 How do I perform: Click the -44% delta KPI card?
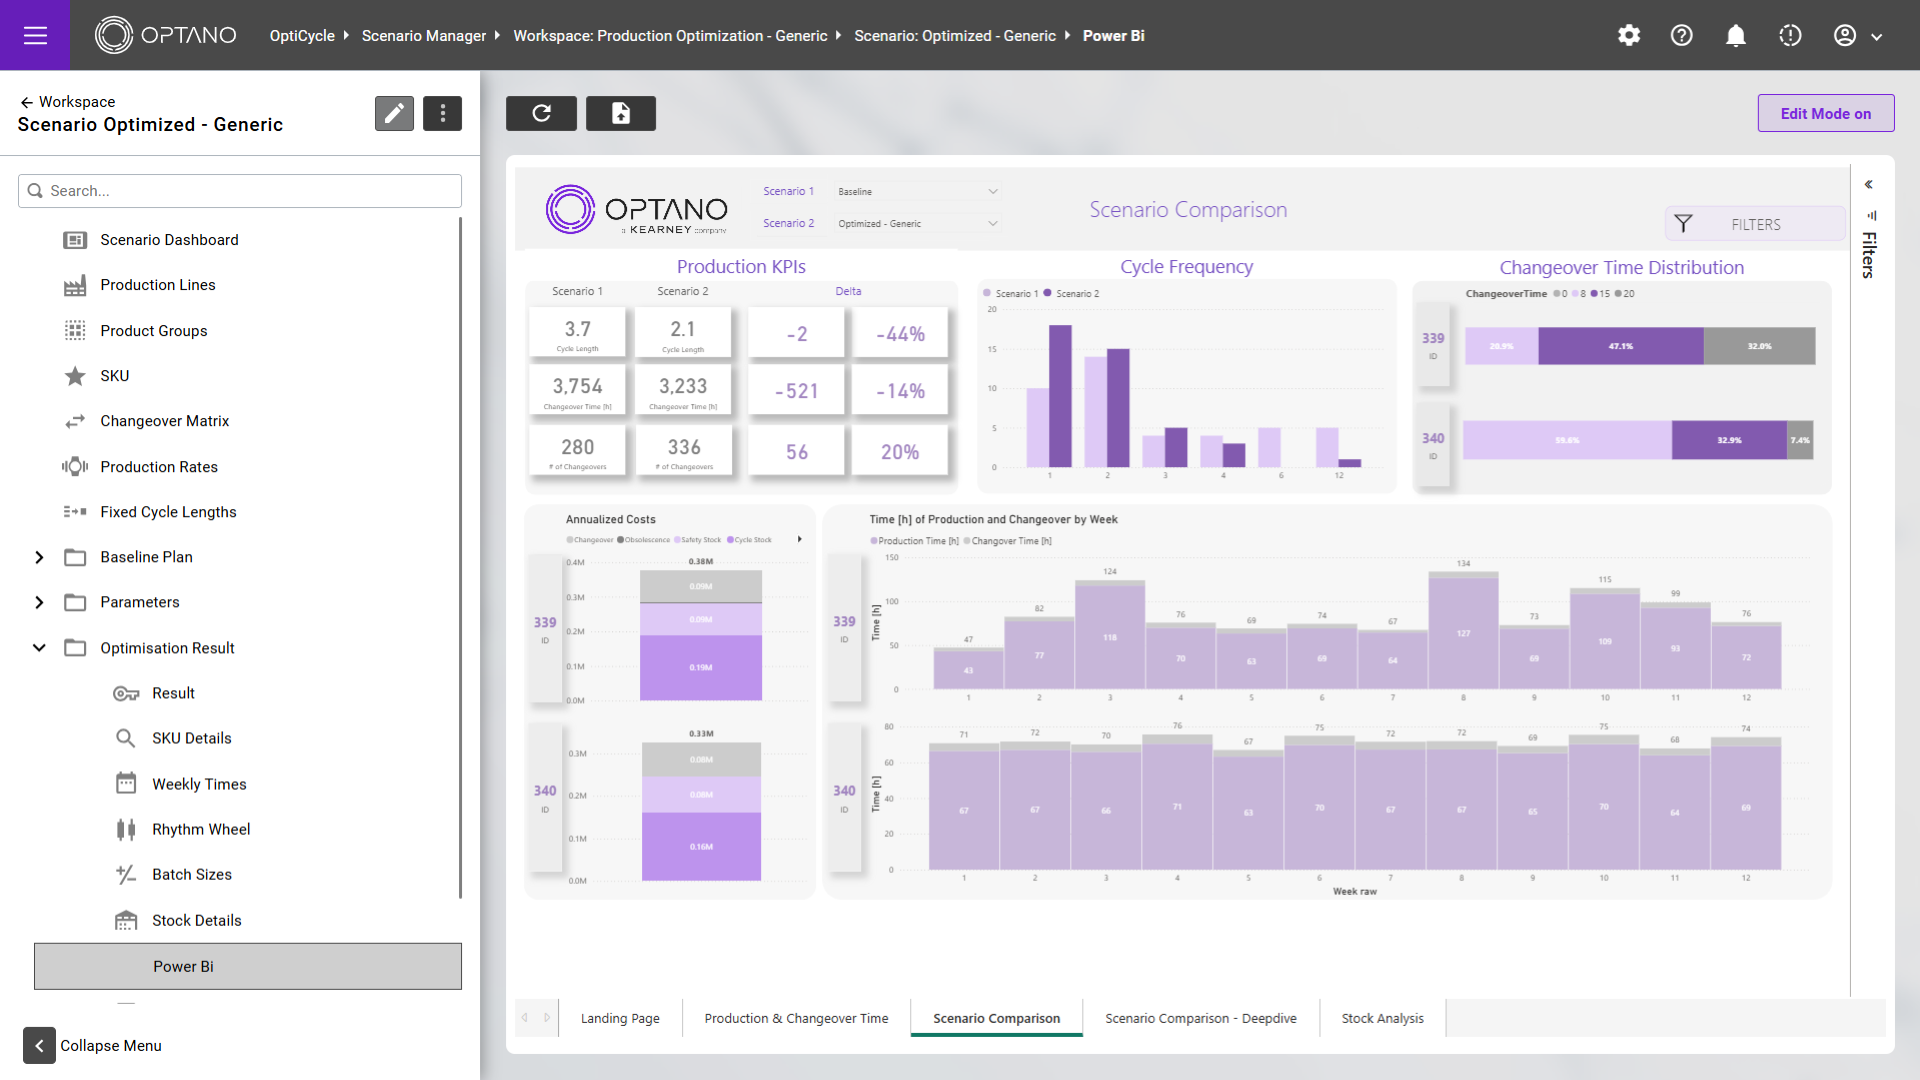pyautogui.click(x=900, y=333)
